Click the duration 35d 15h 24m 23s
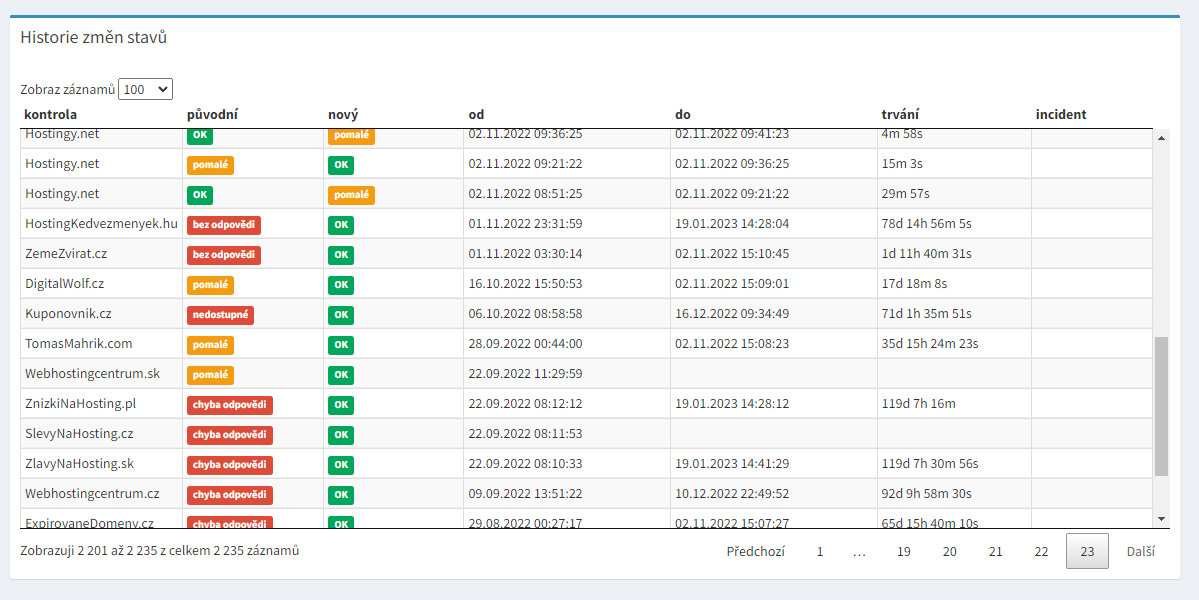 pos(930,343)
